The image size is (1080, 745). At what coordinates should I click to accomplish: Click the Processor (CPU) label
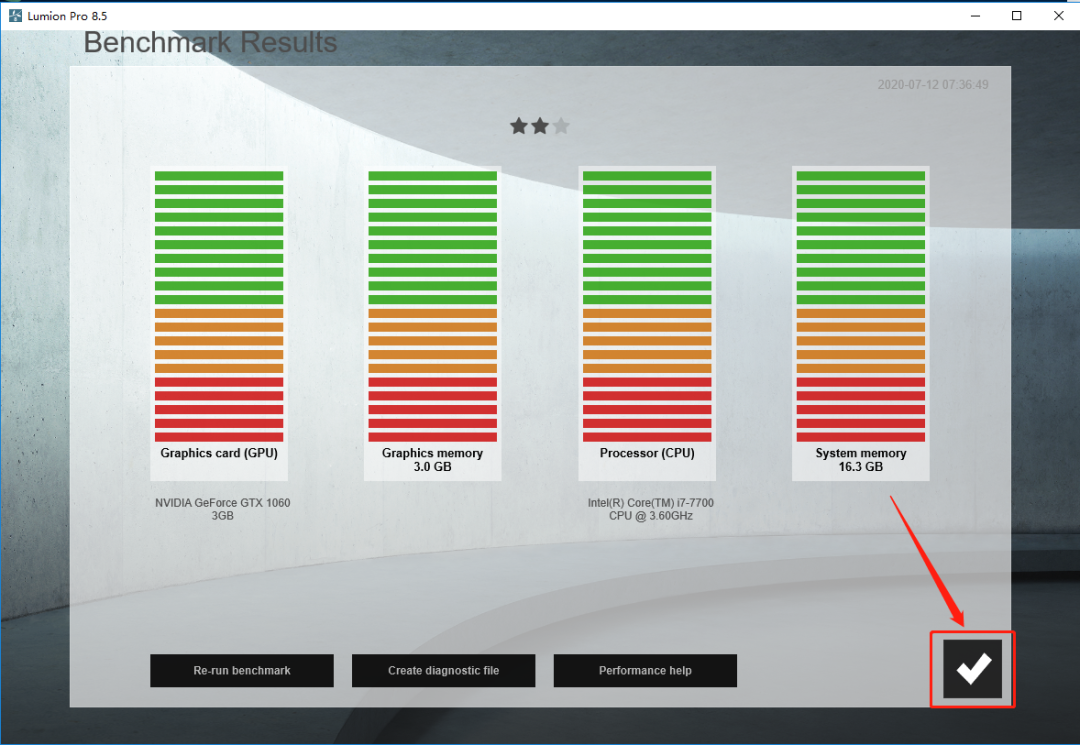647,453
